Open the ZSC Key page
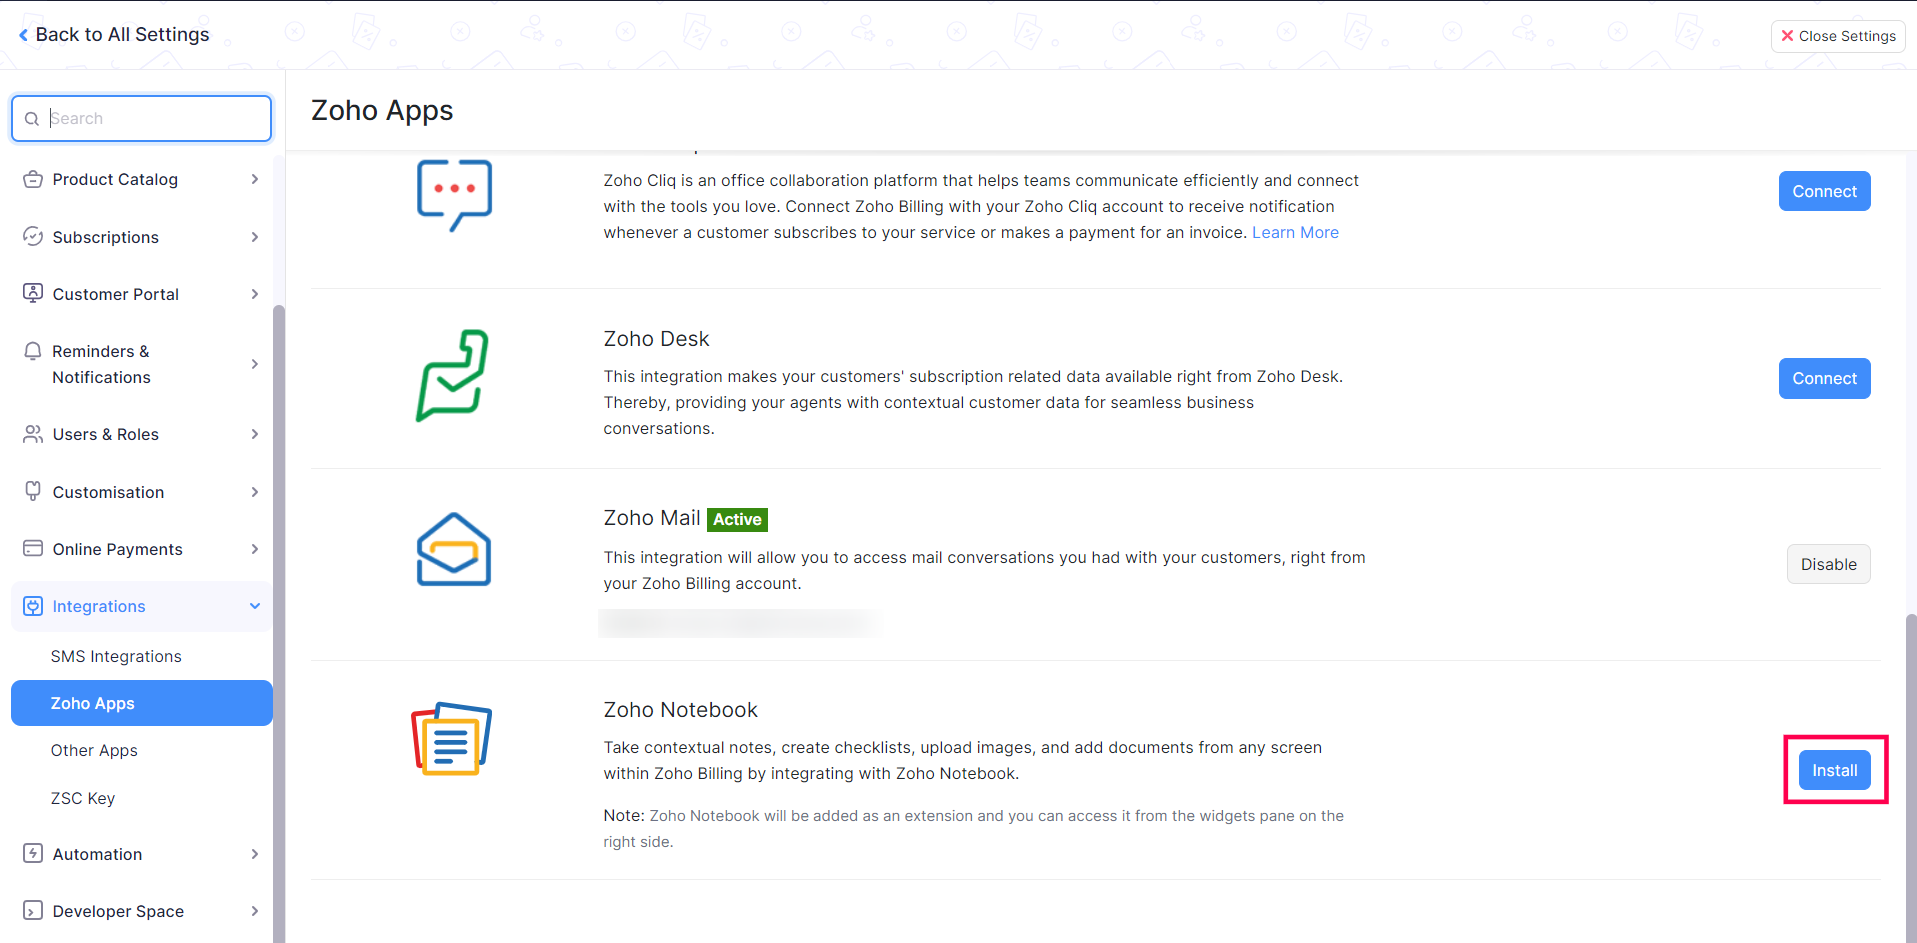The image size is (1917, 943). pos(83,798)
